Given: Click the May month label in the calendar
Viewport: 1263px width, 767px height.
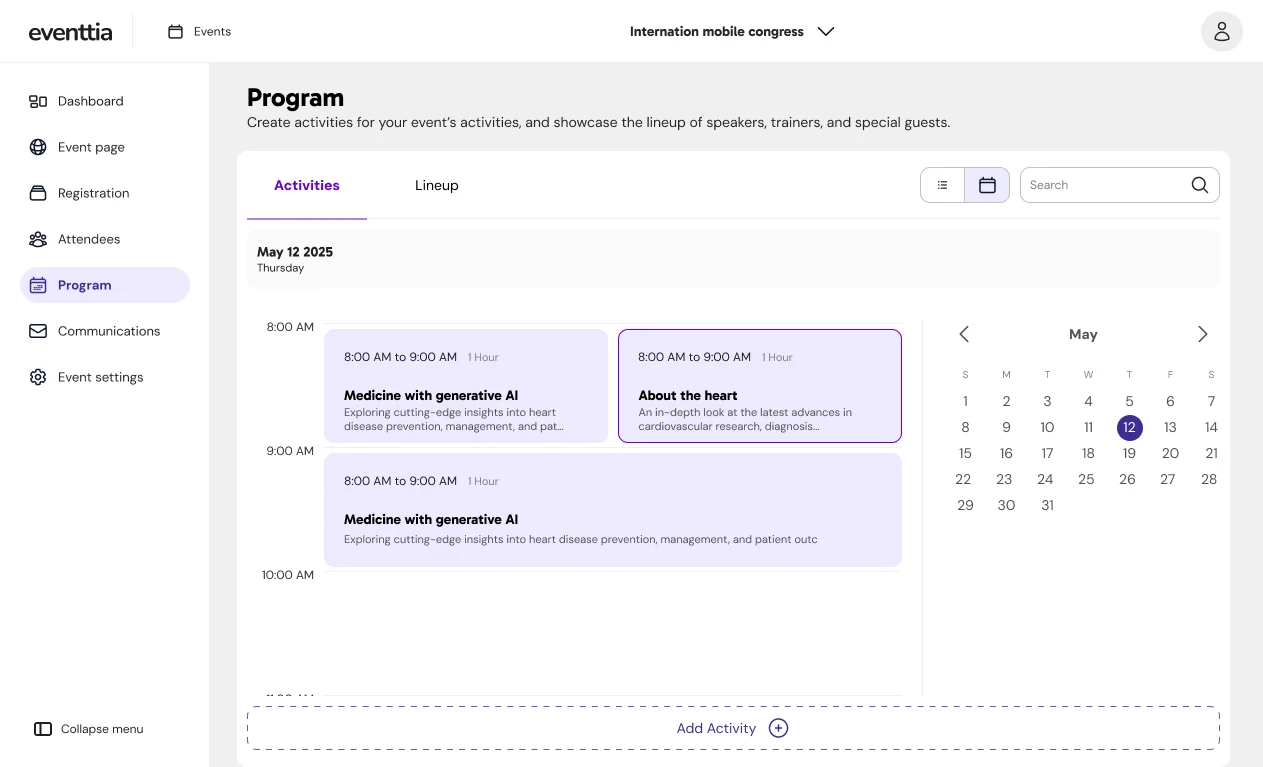Looking at the screenshot, I should point(1083,334).
